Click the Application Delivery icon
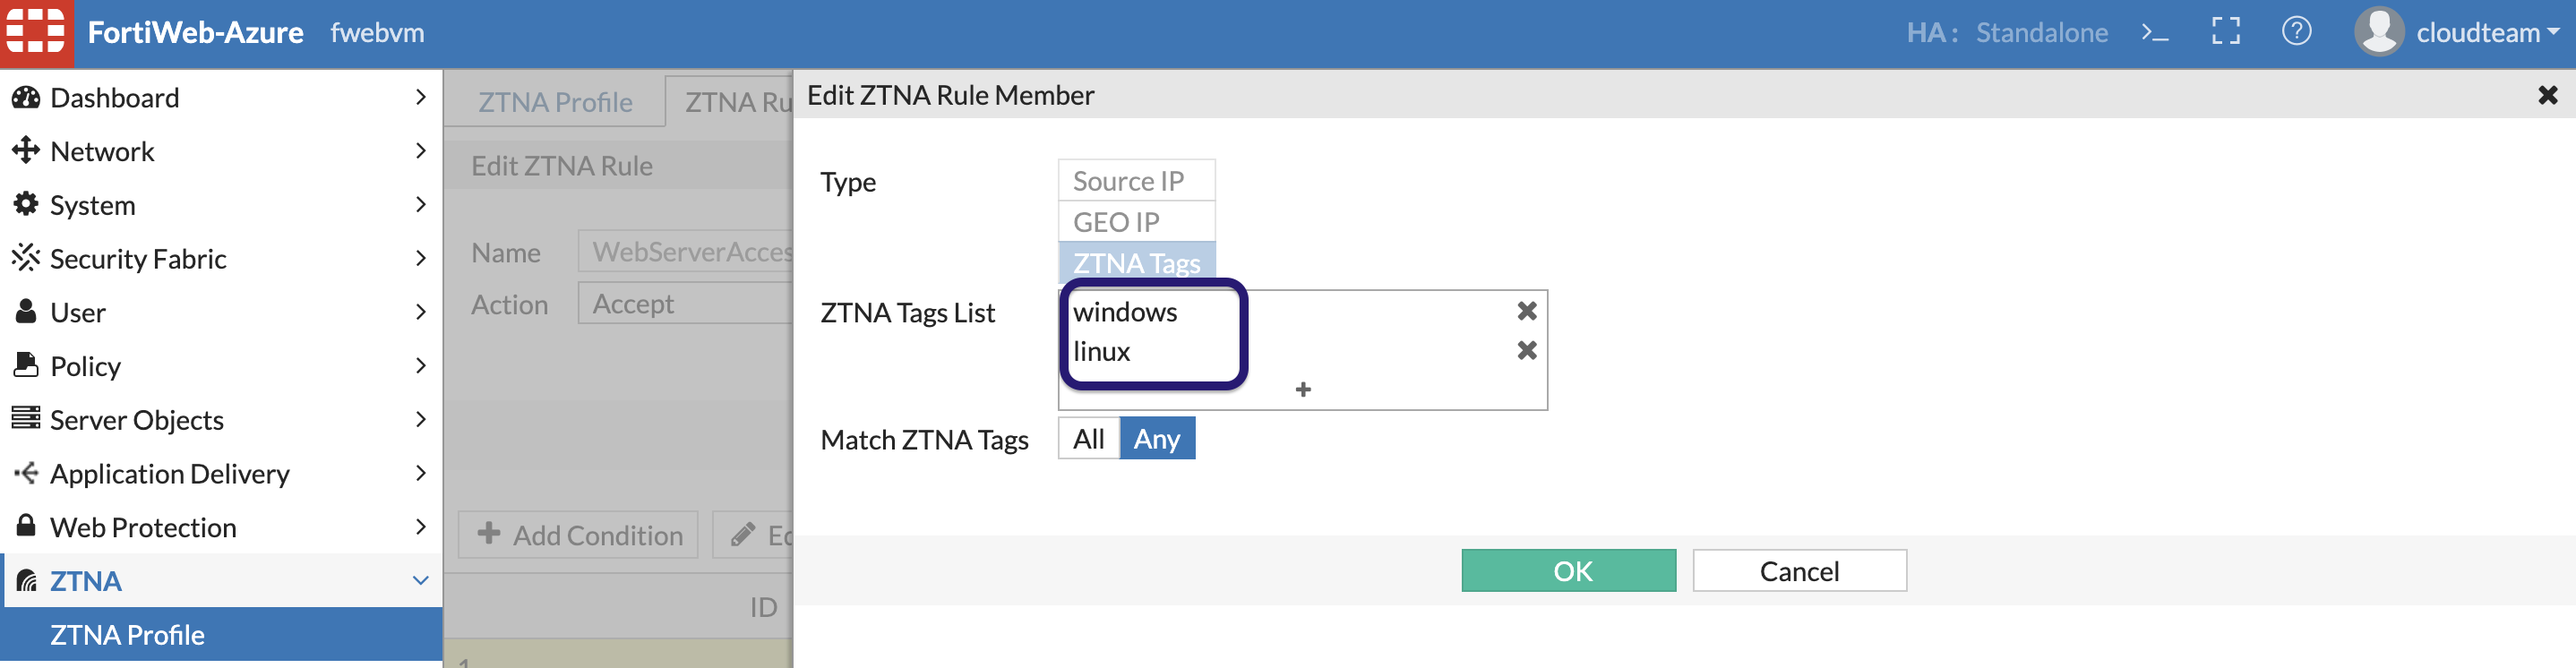 pos(26,472)
